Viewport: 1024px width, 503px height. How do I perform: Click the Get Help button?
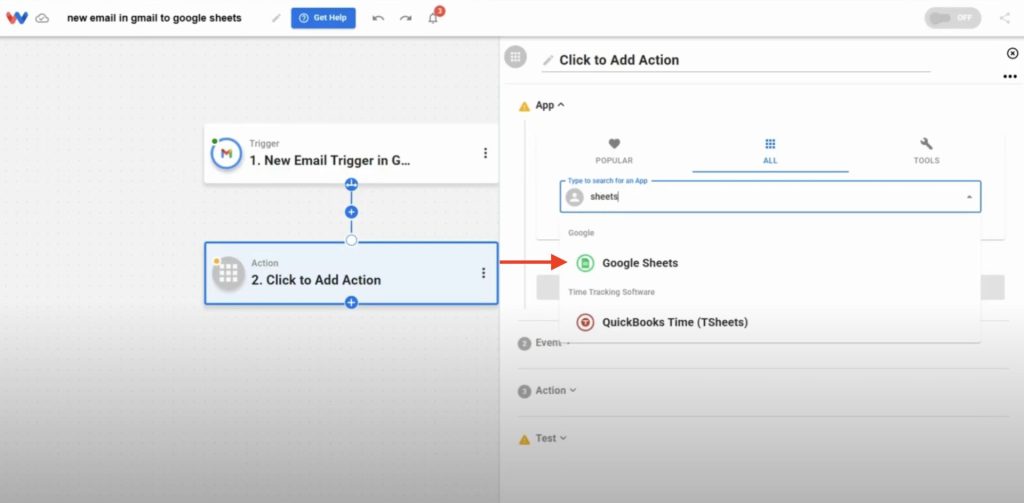pyautogui.click(x=323, y=18)
